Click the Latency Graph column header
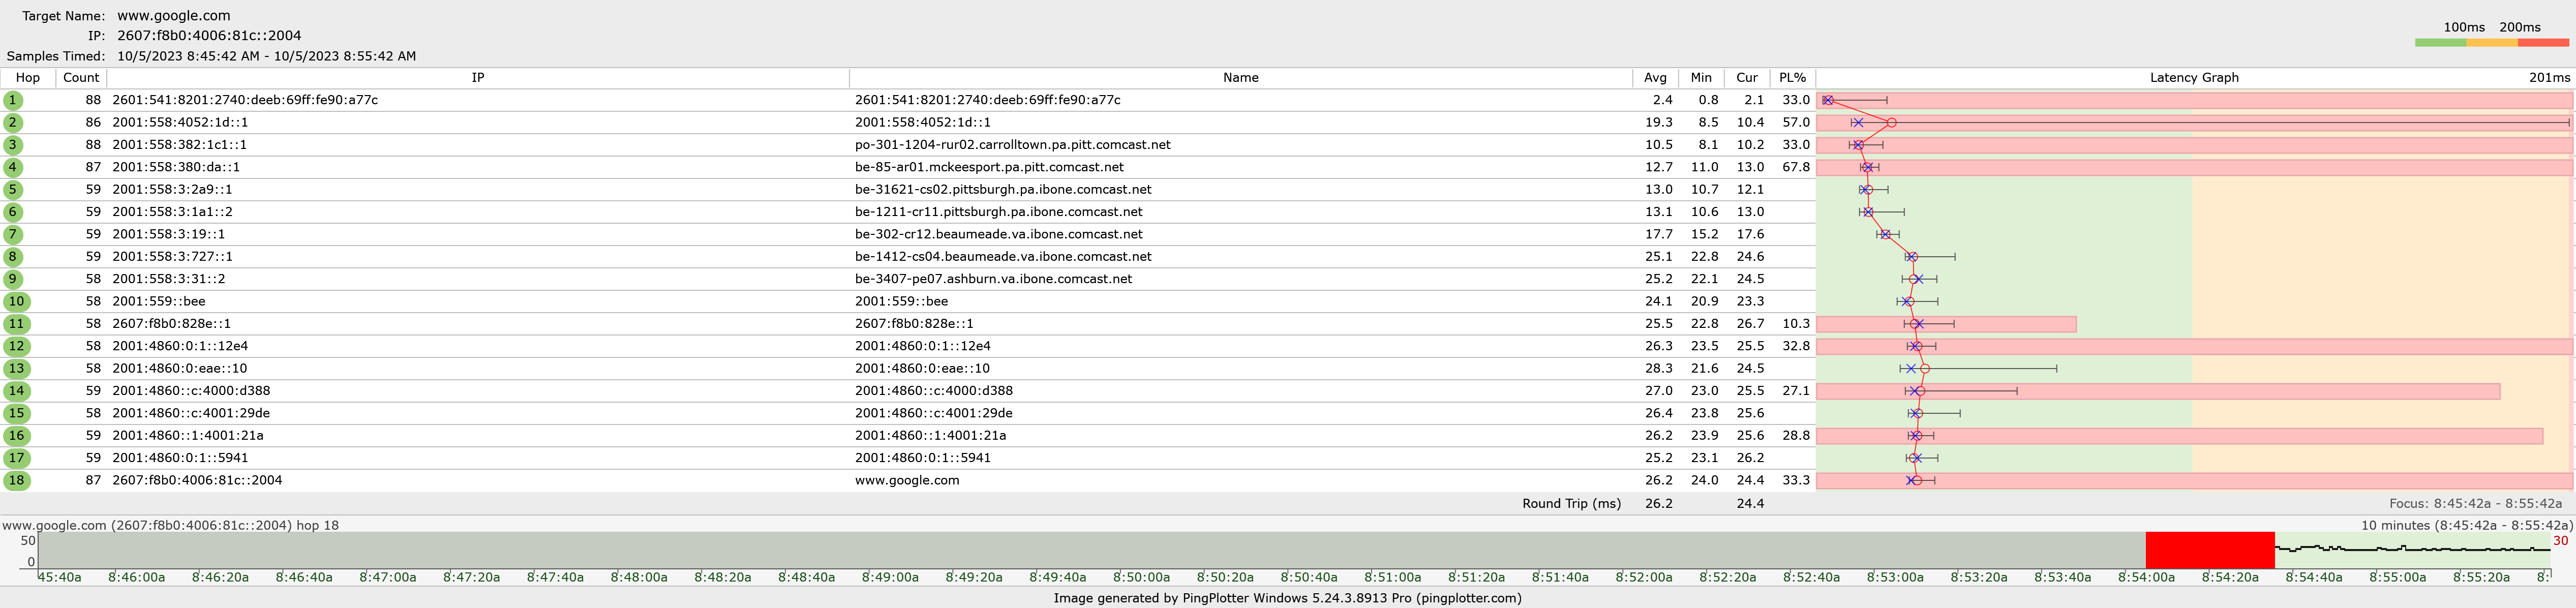This screenshot has height=608, width=2576. (x=2194, y=78)
